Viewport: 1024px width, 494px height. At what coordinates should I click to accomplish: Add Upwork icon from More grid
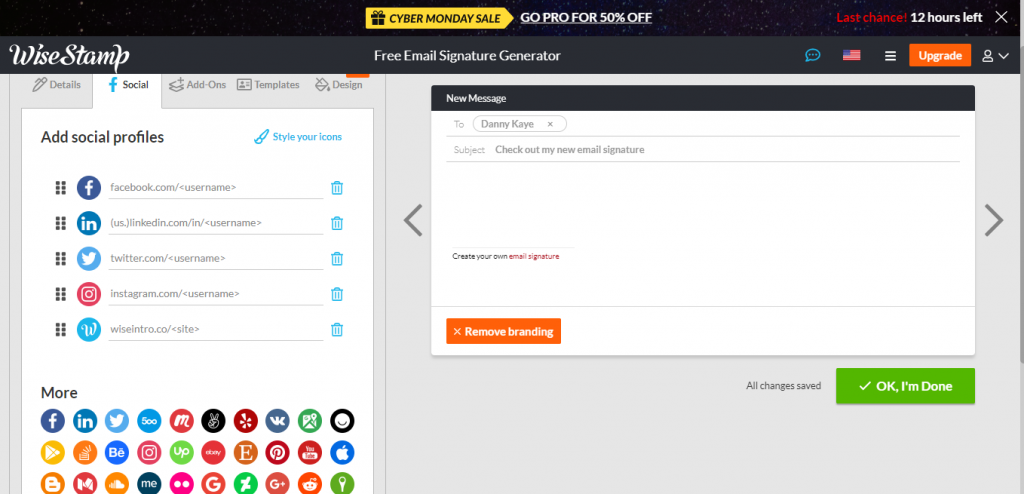coord(182,452)
